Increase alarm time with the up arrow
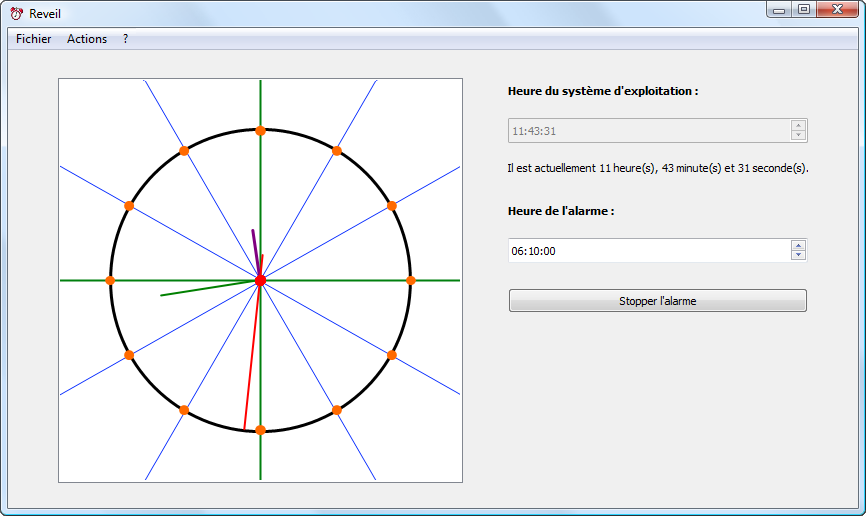 (798, 245)
